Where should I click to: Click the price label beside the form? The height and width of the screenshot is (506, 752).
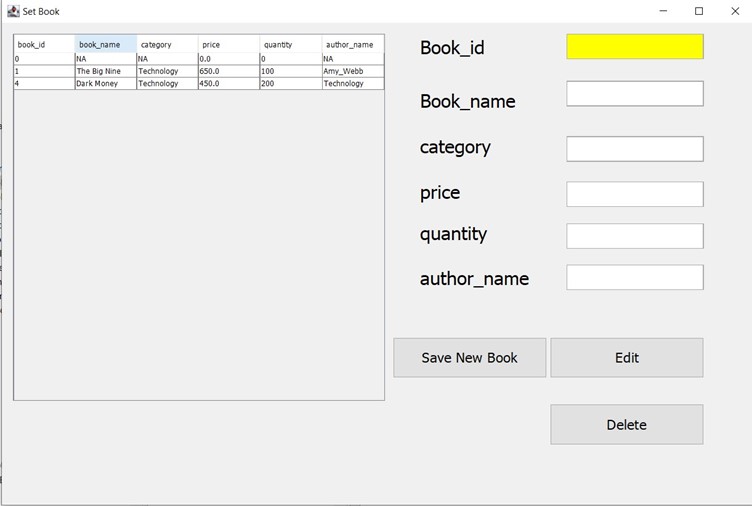(440, 193)
